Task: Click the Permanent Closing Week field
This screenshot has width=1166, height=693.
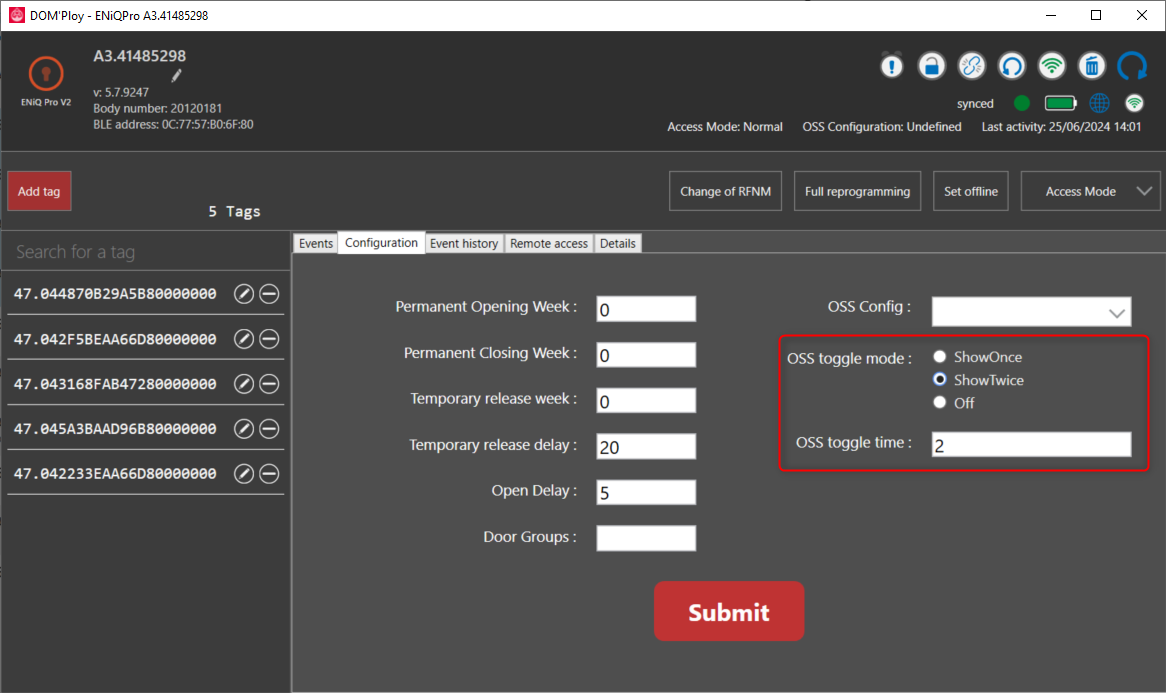Action: (646, 355)
